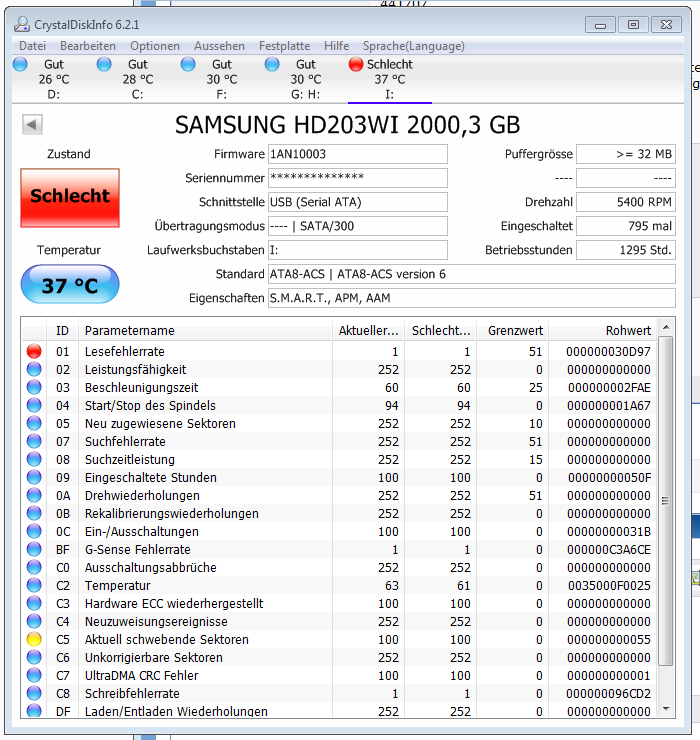
Task: Select the Schlecht disk I: tab
Action: (x=389, y=79)
